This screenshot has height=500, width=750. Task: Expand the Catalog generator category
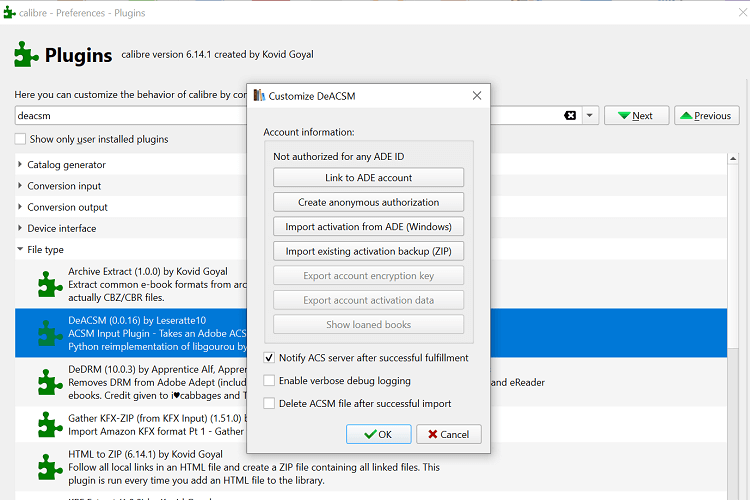tap(20, 164)
